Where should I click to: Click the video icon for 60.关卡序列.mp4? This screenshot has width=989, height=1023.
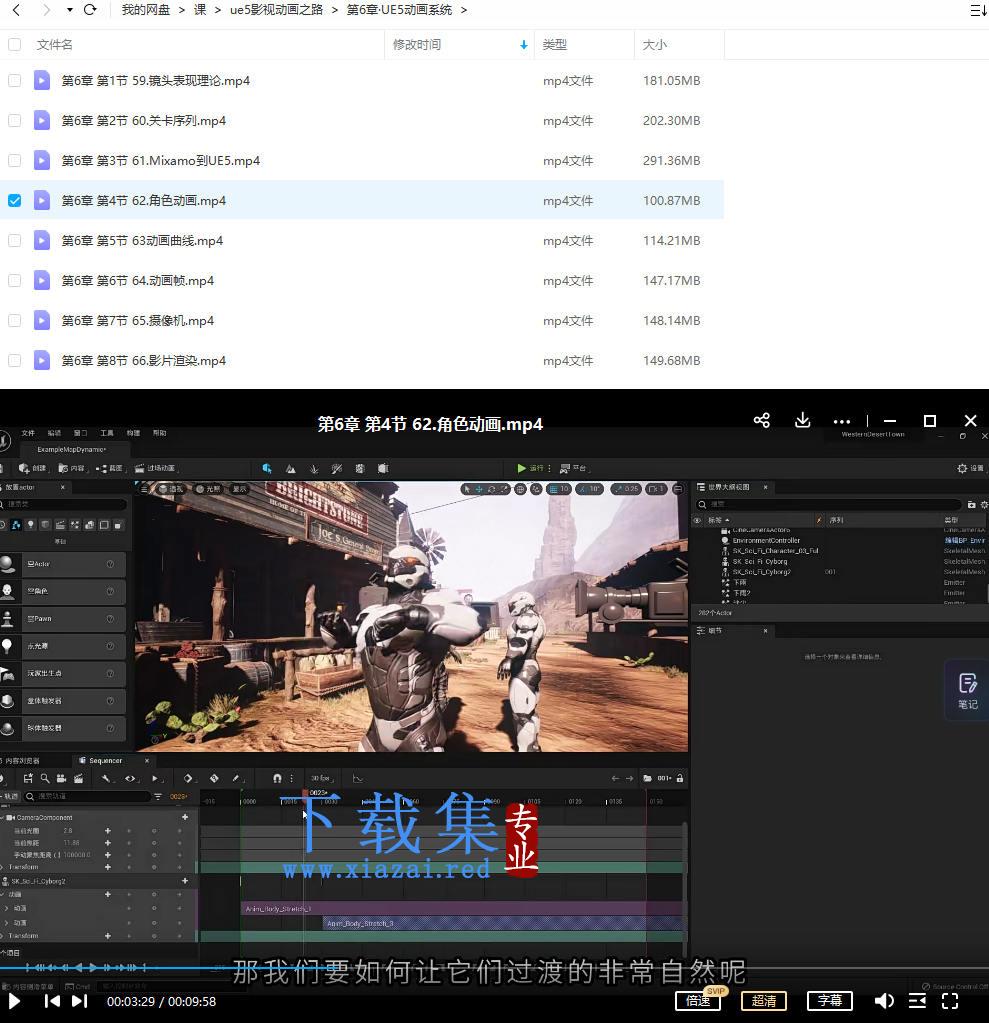42,121
